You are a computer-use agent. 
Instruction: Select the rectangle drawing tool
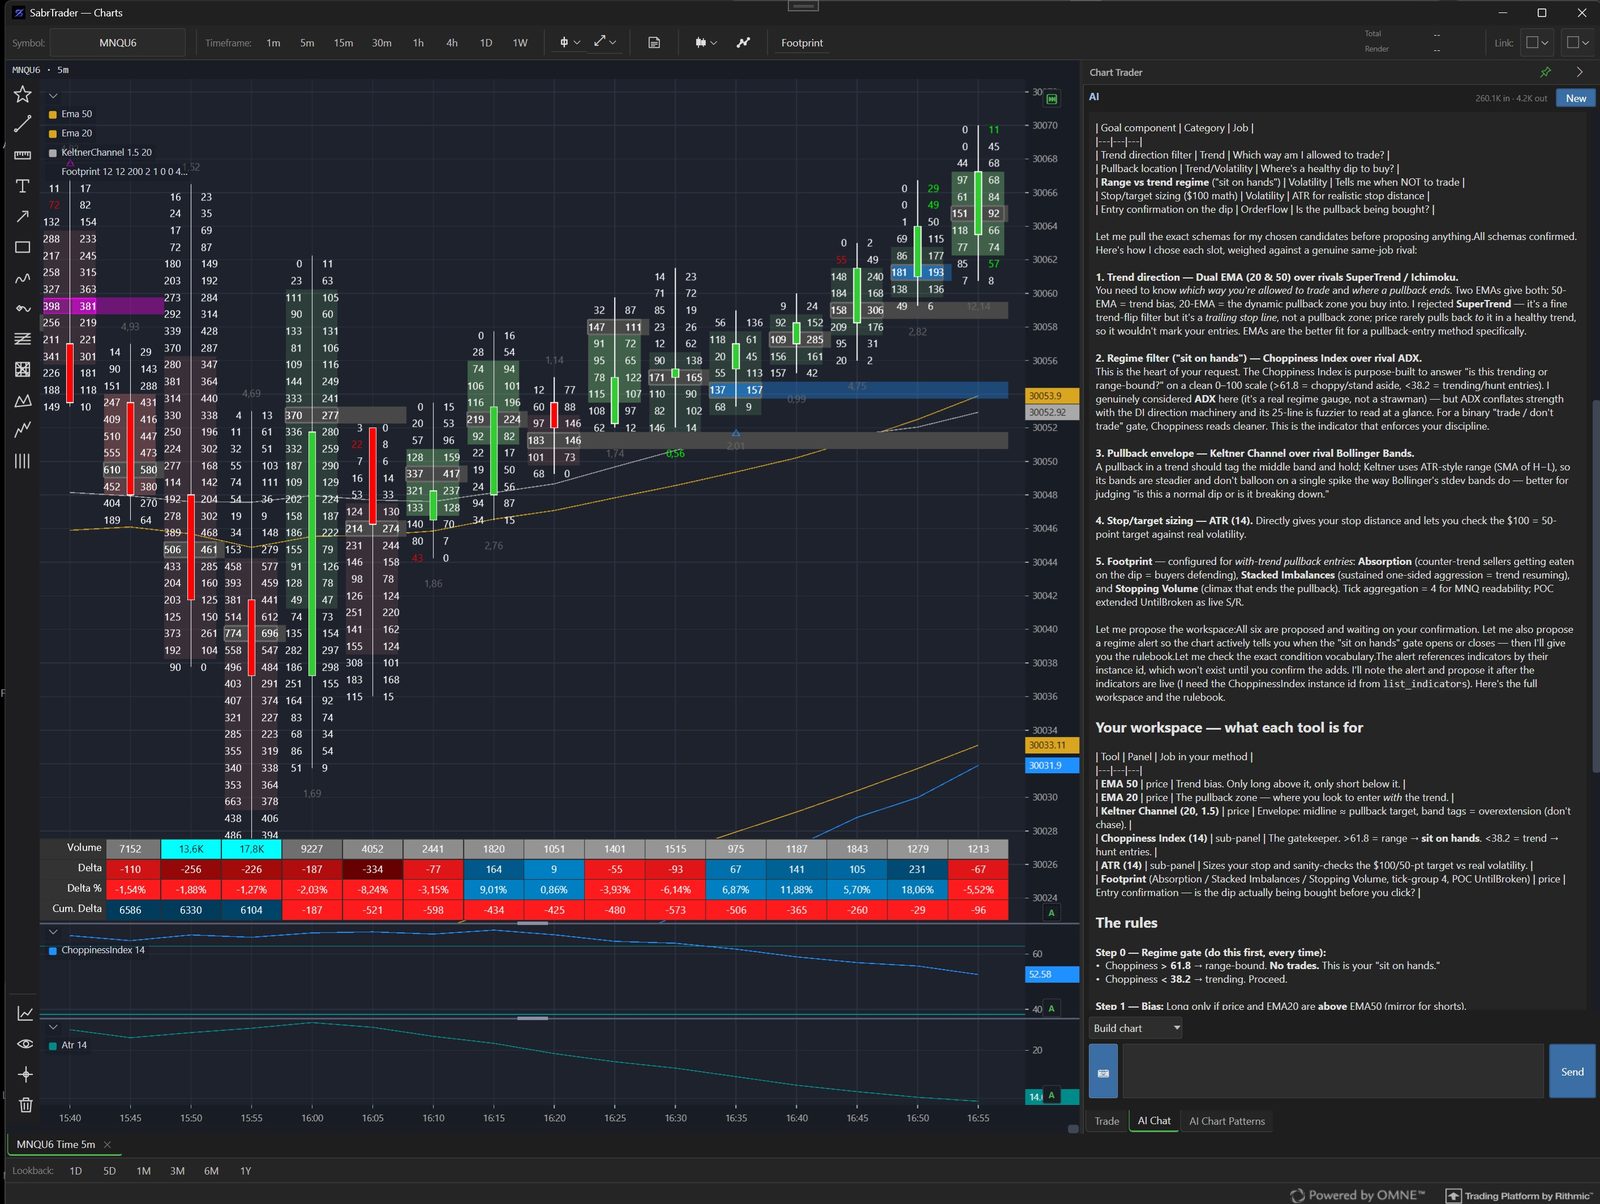pos(22,247)
